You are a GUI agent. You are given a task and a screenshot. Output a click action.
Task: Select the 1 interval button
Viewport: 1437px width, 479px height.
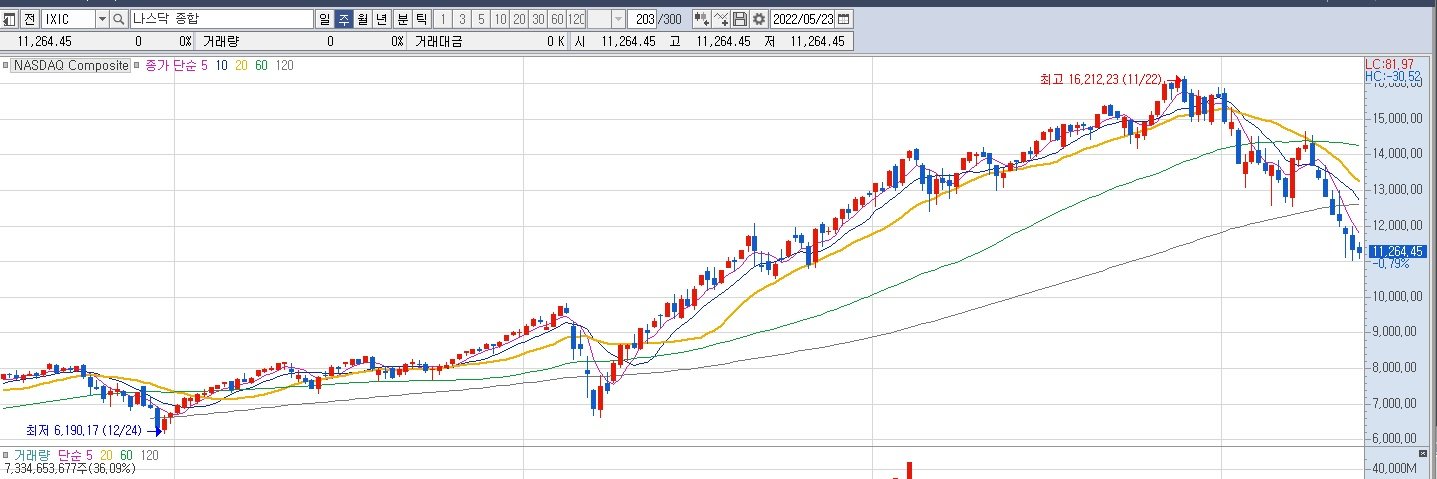point(443,19)
